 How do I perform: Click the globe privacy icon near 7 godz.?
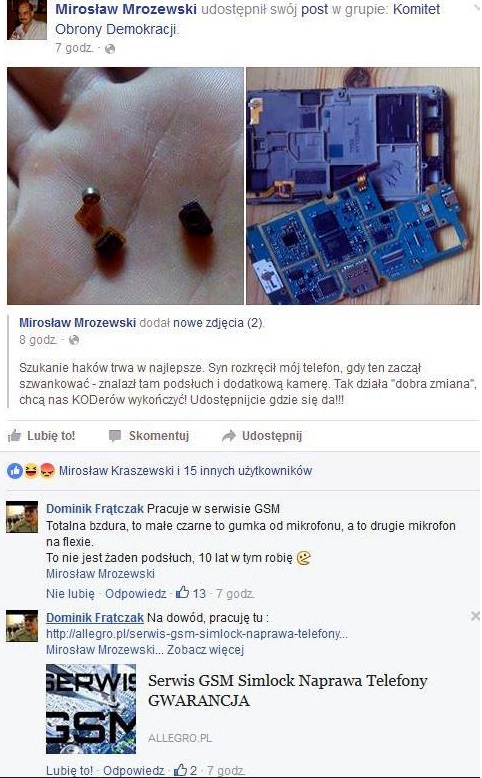pos(110,49)
